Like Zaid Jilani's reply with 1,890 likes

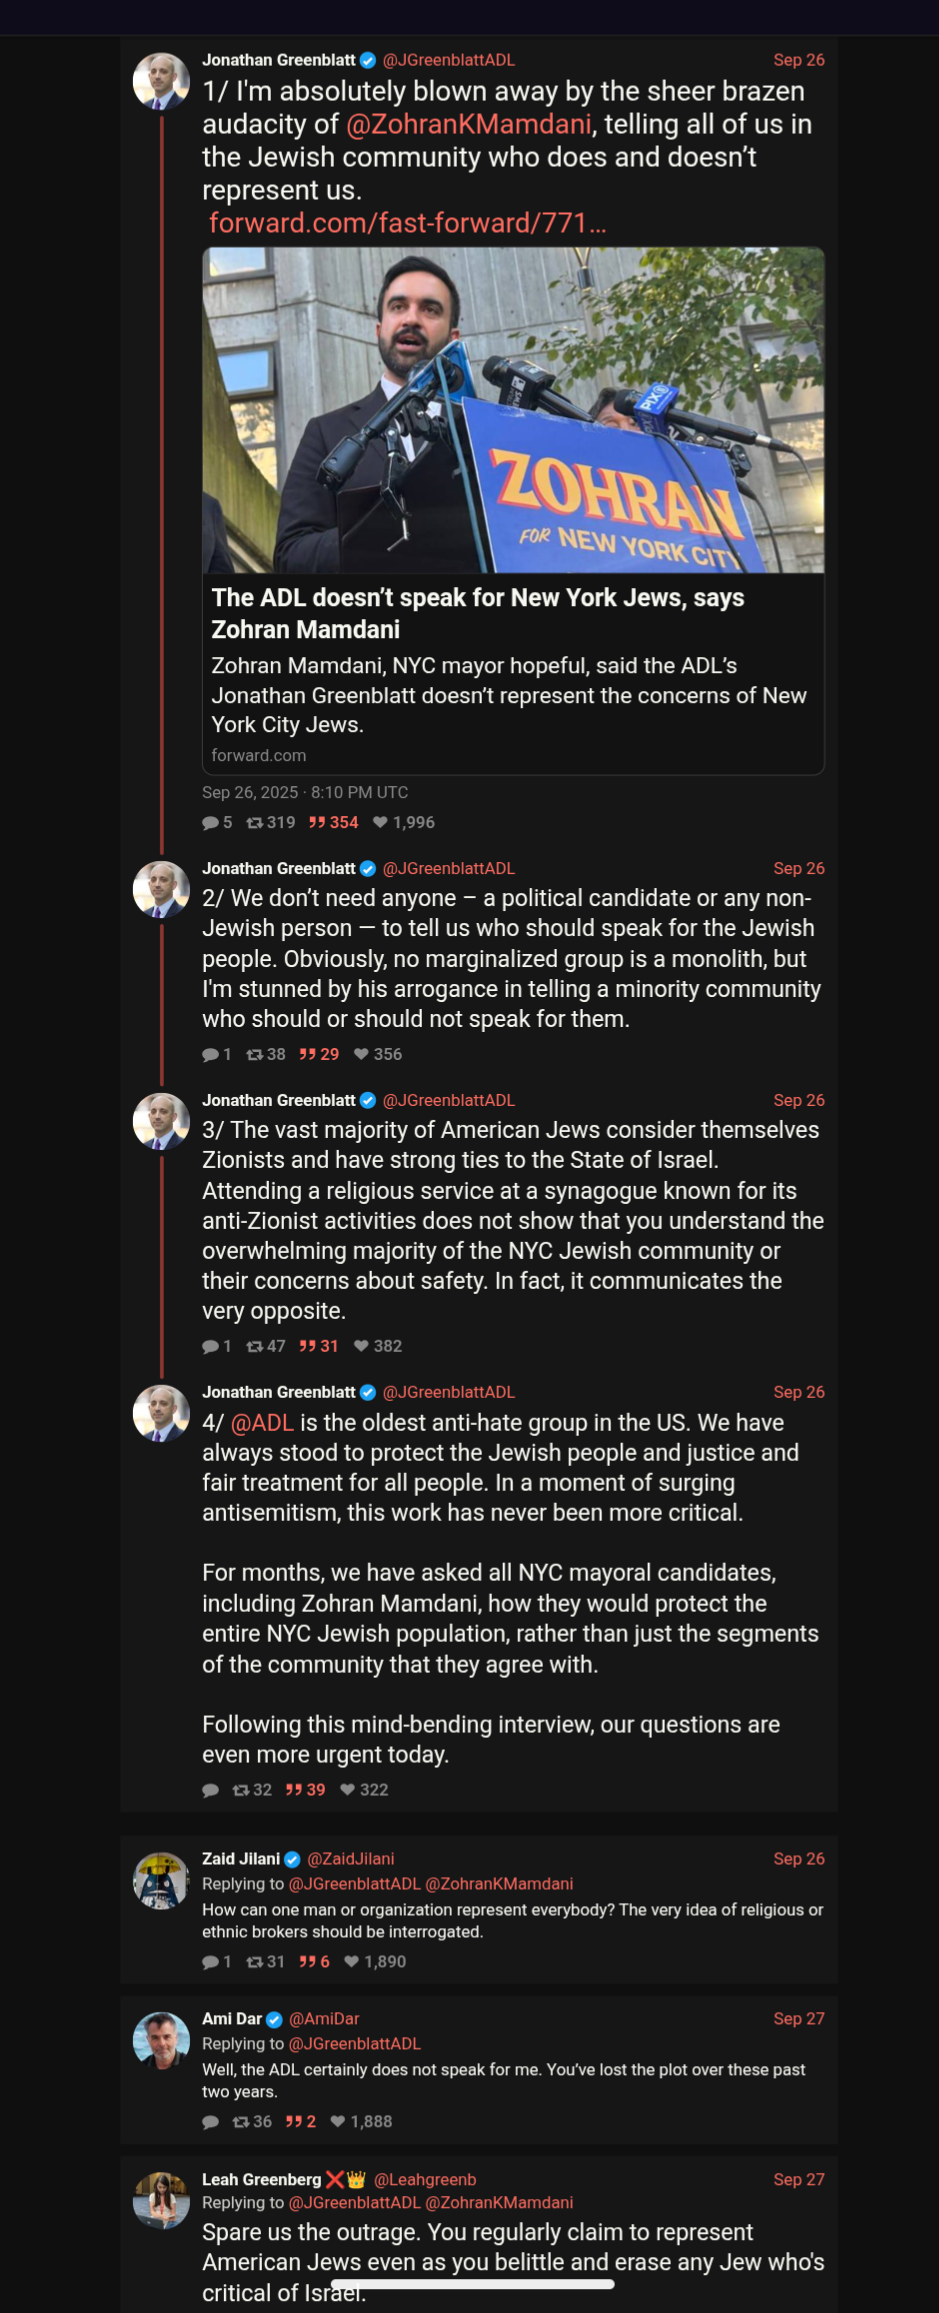(352, 1962)
